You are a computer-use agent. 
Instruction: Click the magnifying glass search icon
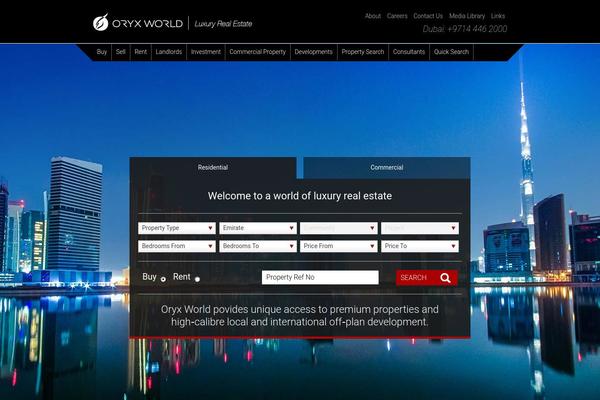(x=445, y=278)
